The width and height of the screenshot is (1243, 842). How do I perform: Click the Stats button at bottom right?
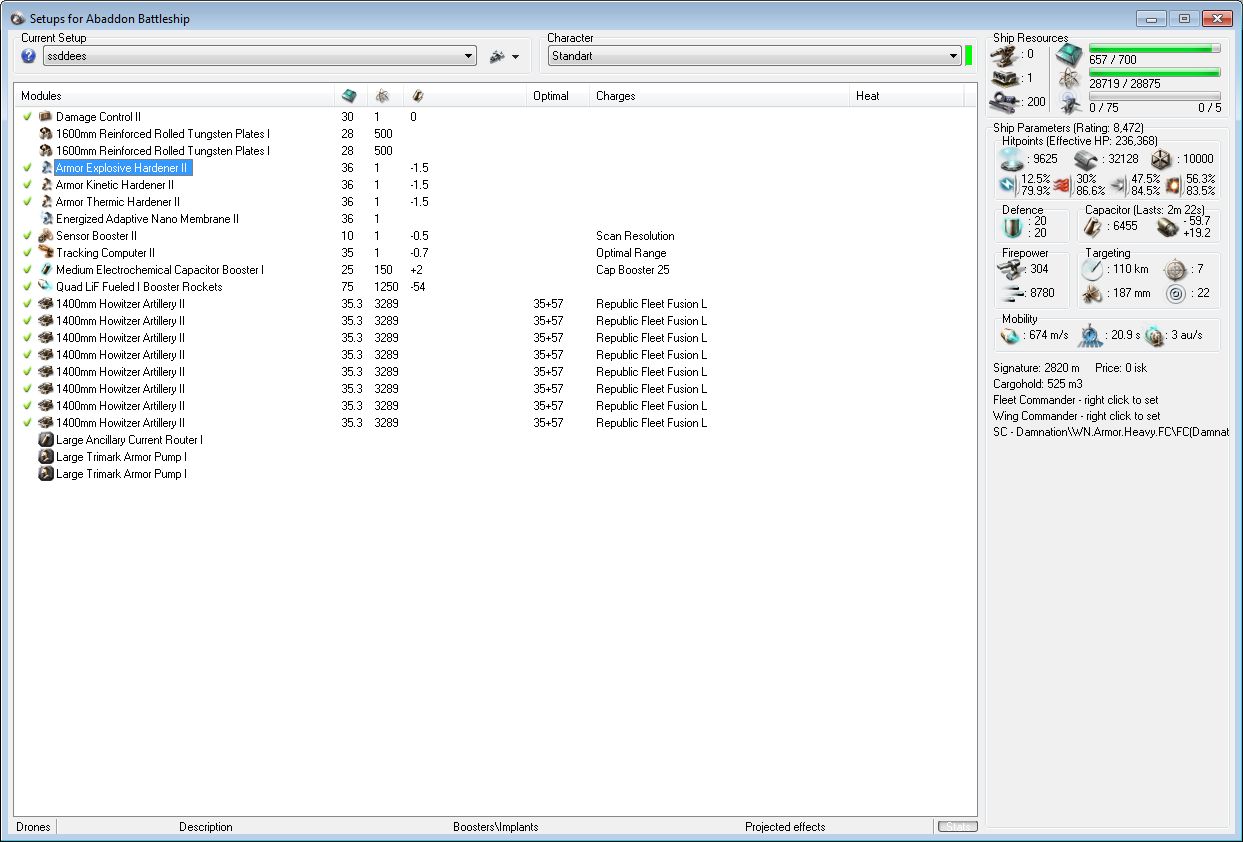coord(957,827)
